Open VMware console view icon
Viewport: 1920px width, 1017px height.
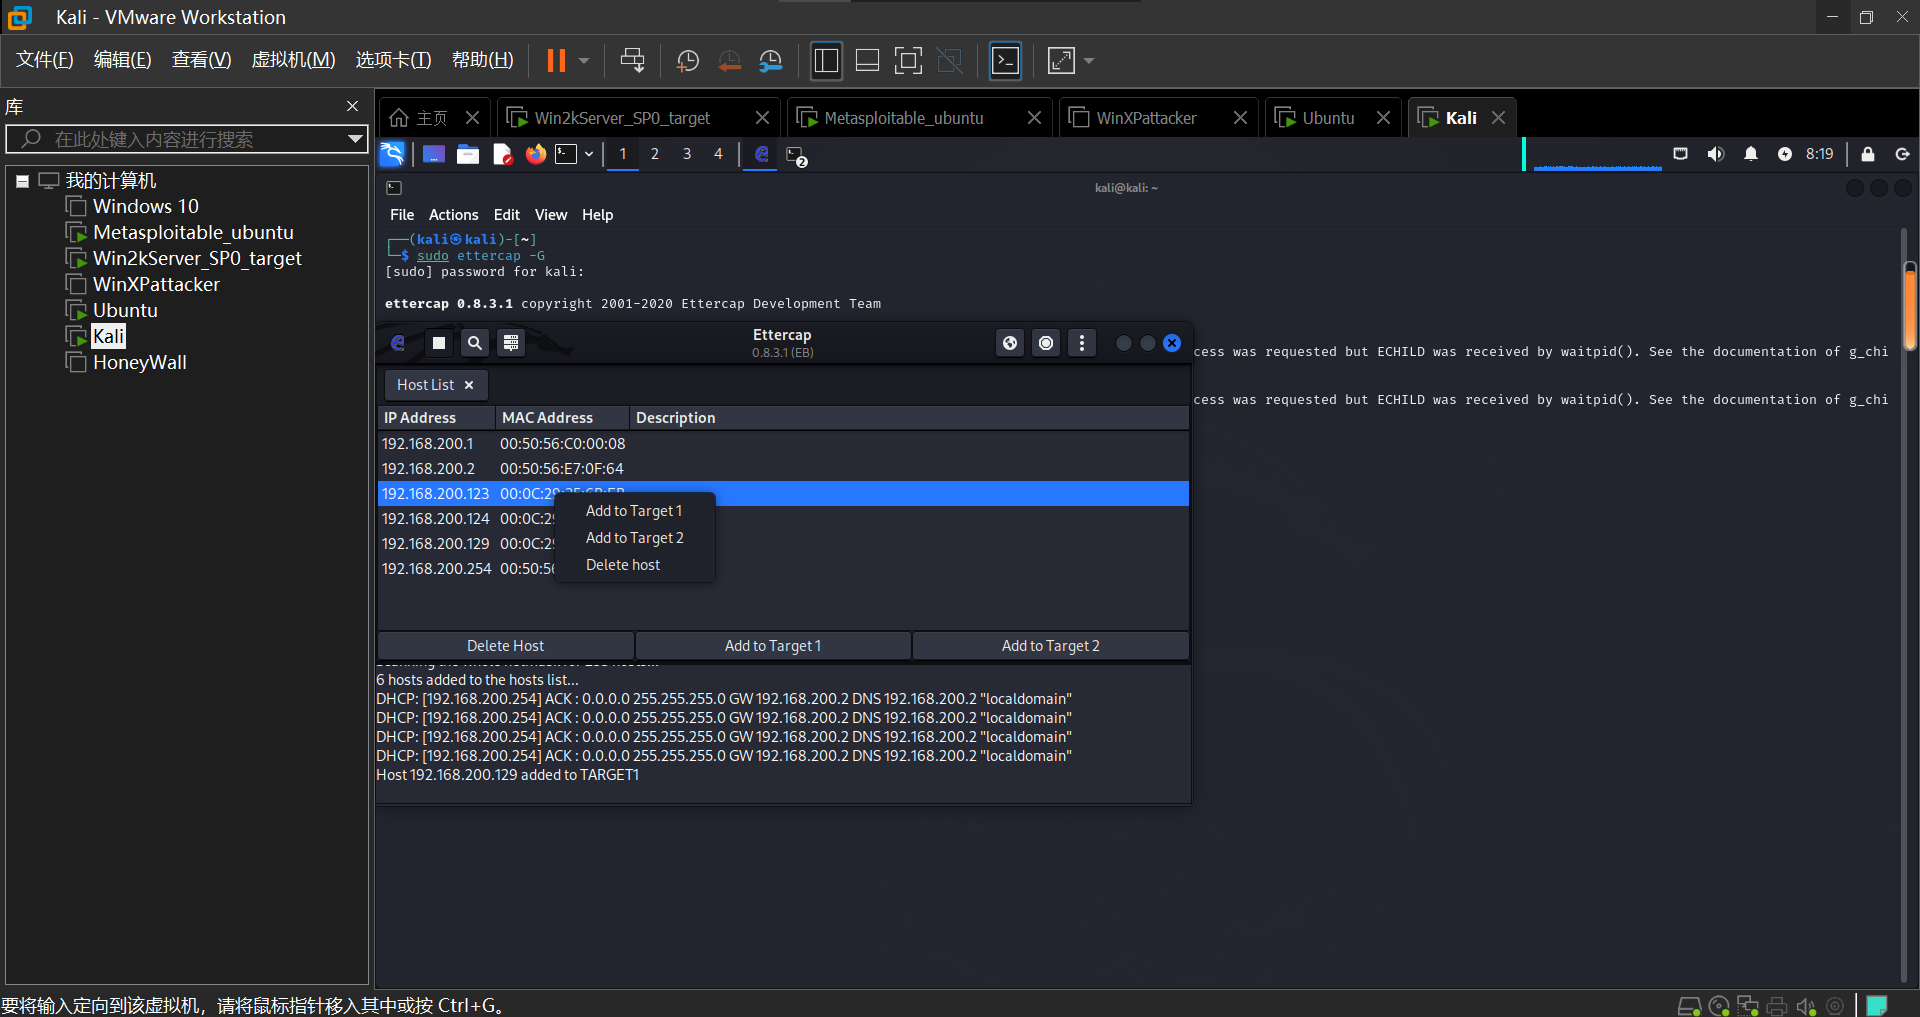tap(1005, 61)
